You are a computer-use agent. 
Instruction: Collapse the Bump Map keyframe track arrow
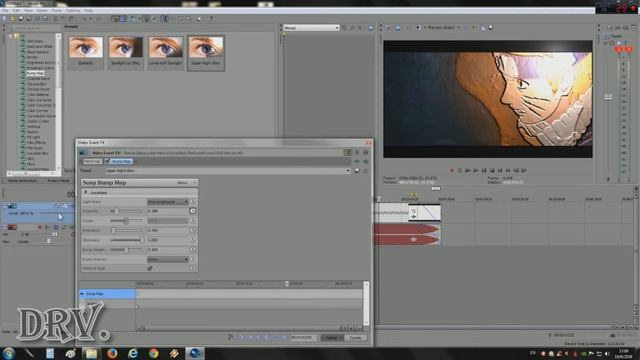click(x=82, y=293)
